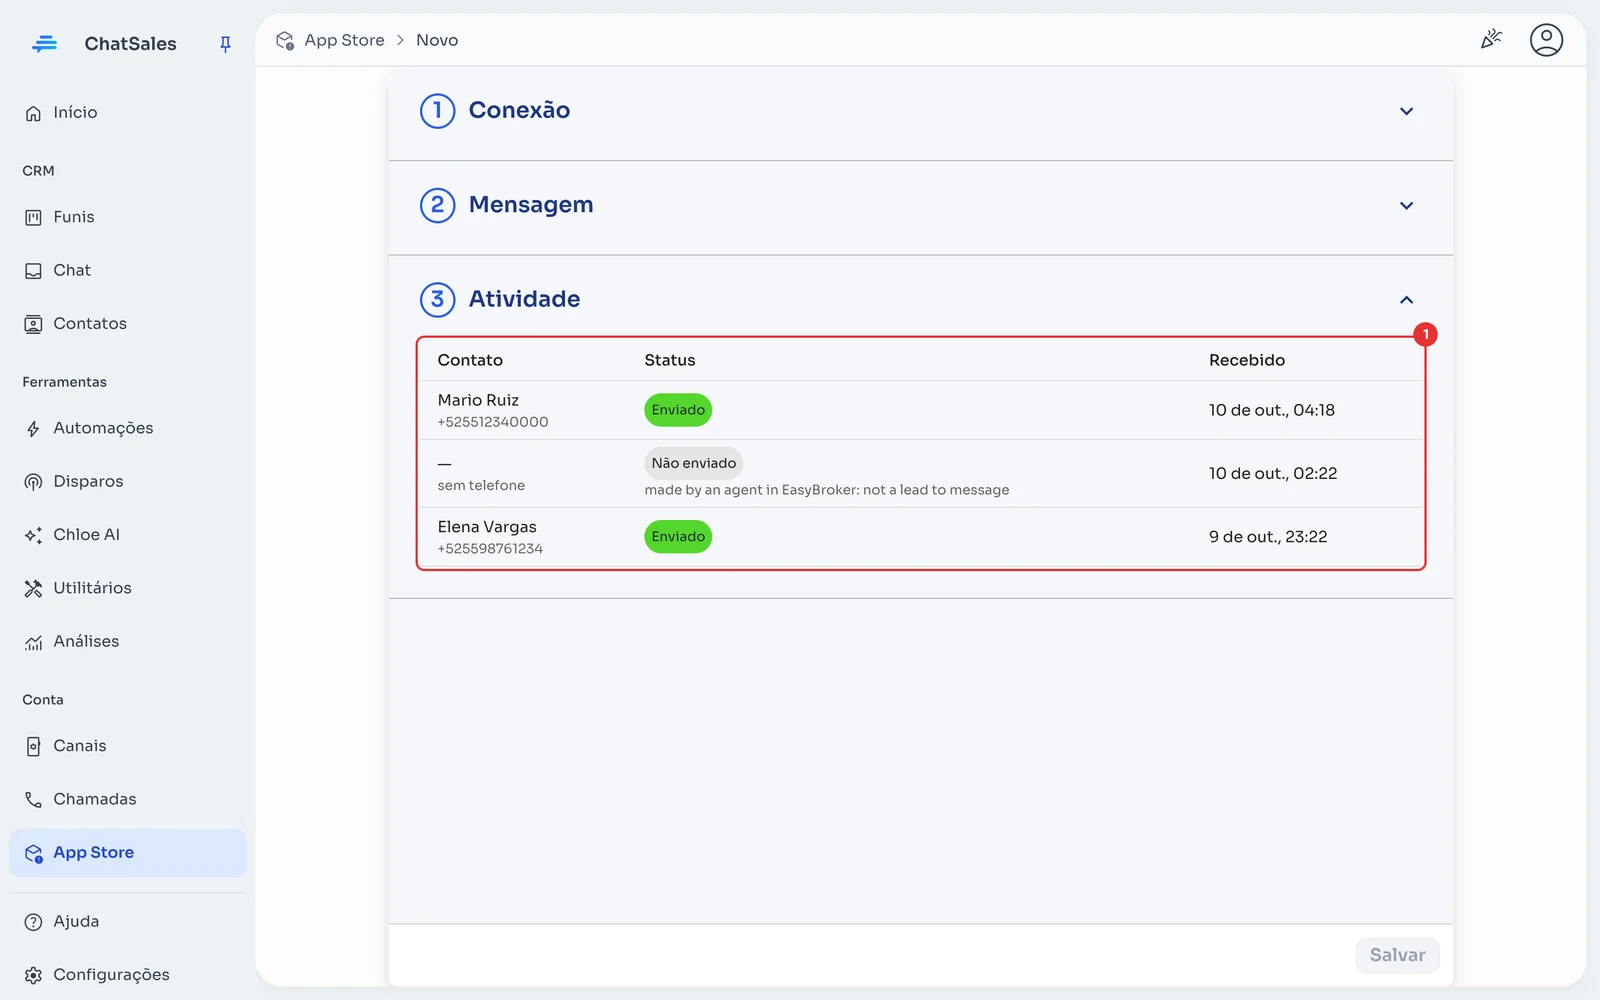Click the Mario Ruiz contact name
This screenshot has width=1600, height=1000.
coord(478,400)
